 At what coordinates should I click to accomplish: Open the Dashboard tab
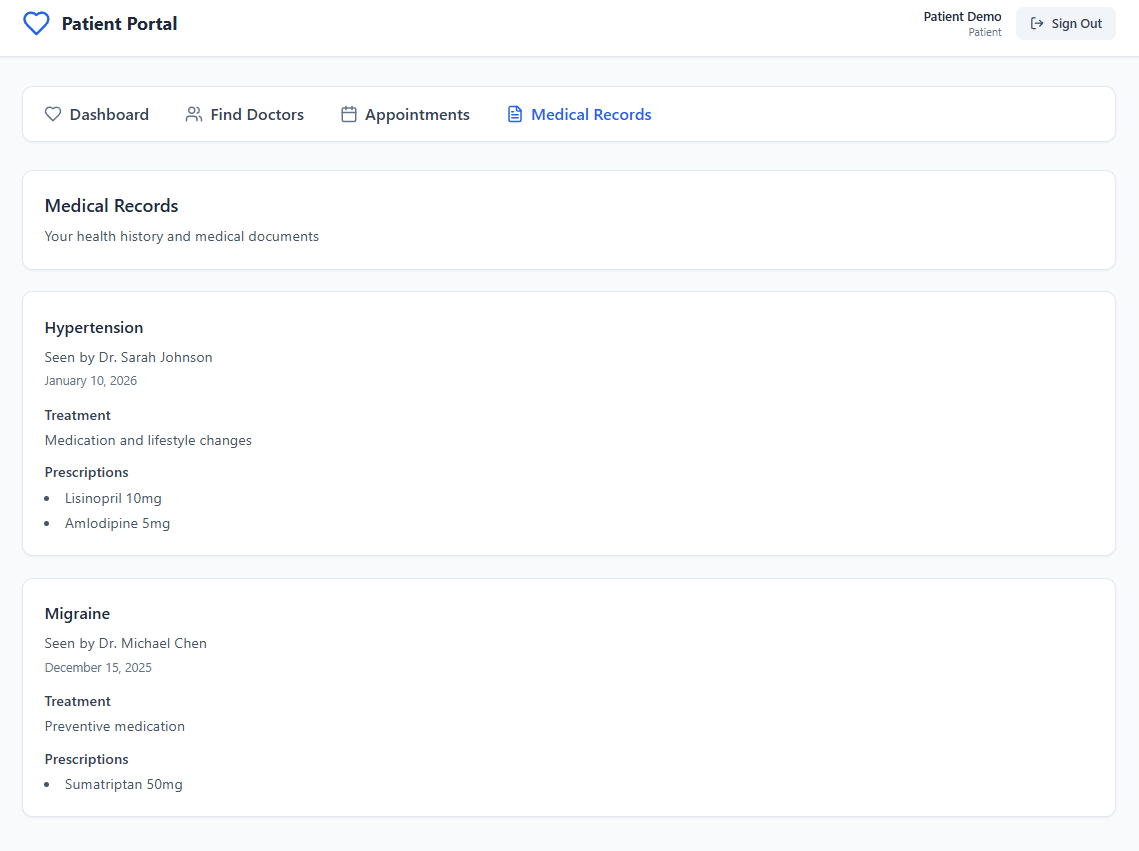pos(97,114)
